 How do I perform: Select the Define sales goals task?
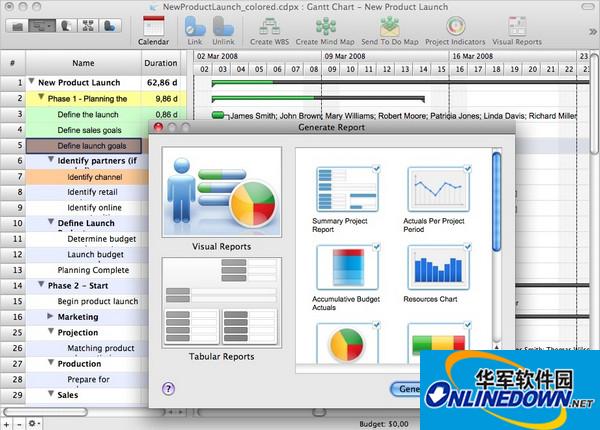pyautogui.click(x=90, y=130)
